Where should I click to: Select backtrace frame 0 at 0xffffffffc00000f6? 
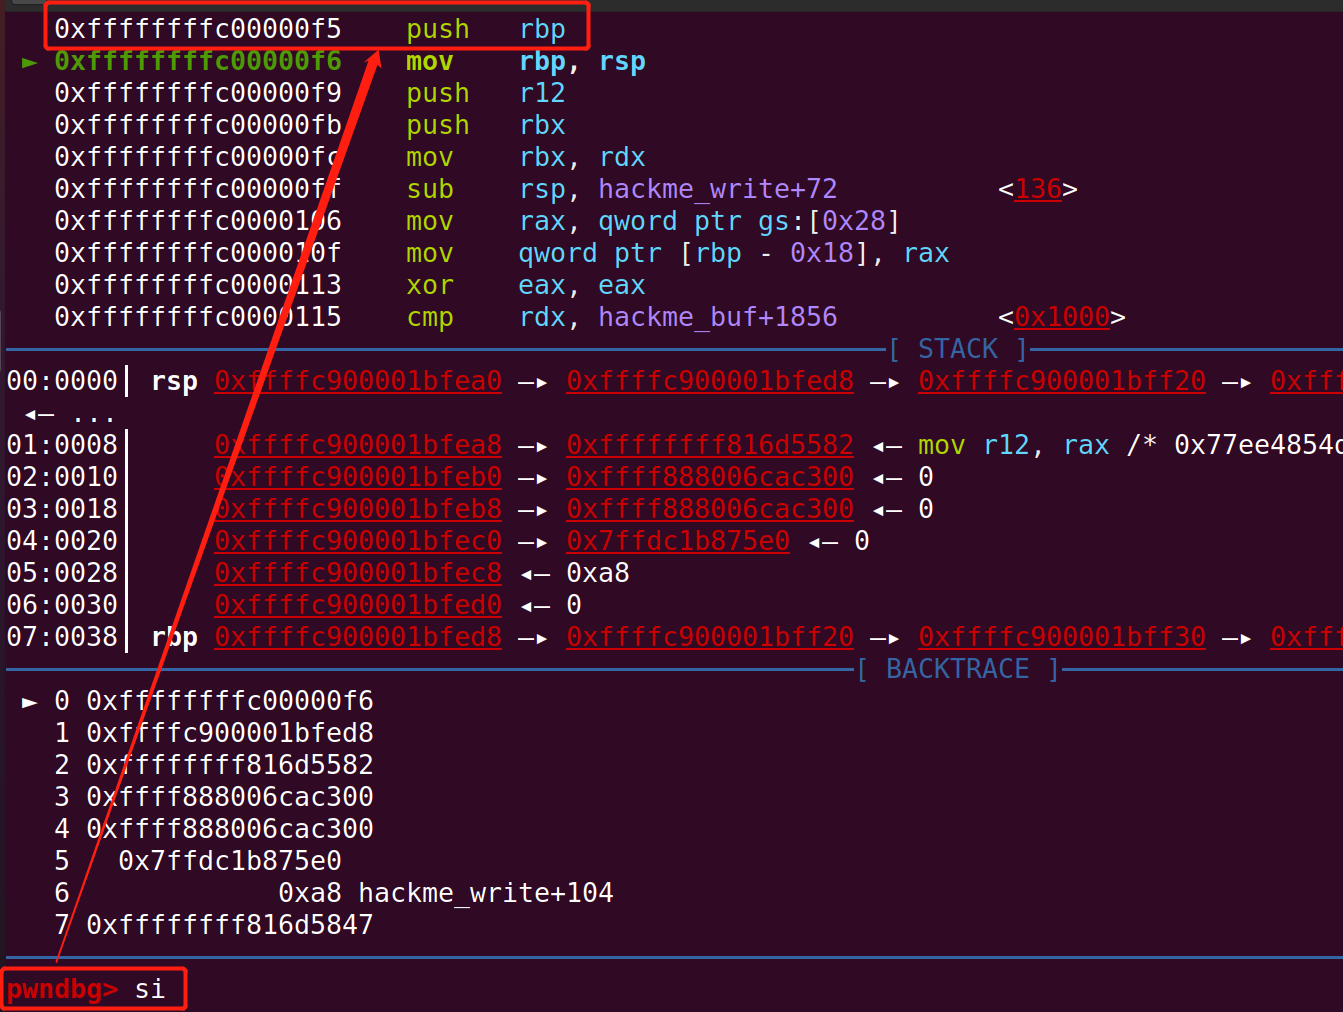coord(231,700)
